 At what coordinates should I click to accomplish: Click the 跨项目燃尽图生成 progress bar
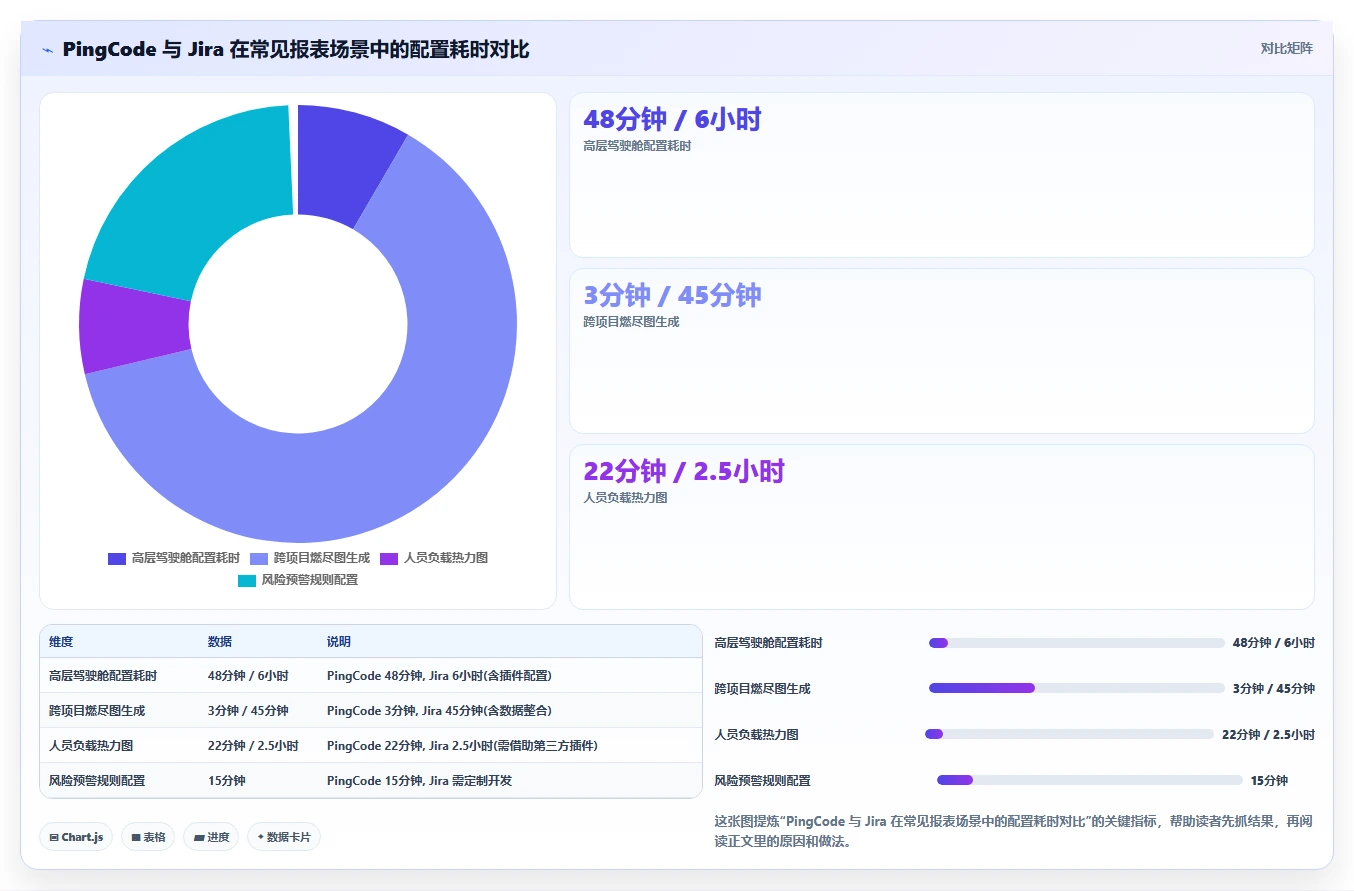tap(1077, 688)
